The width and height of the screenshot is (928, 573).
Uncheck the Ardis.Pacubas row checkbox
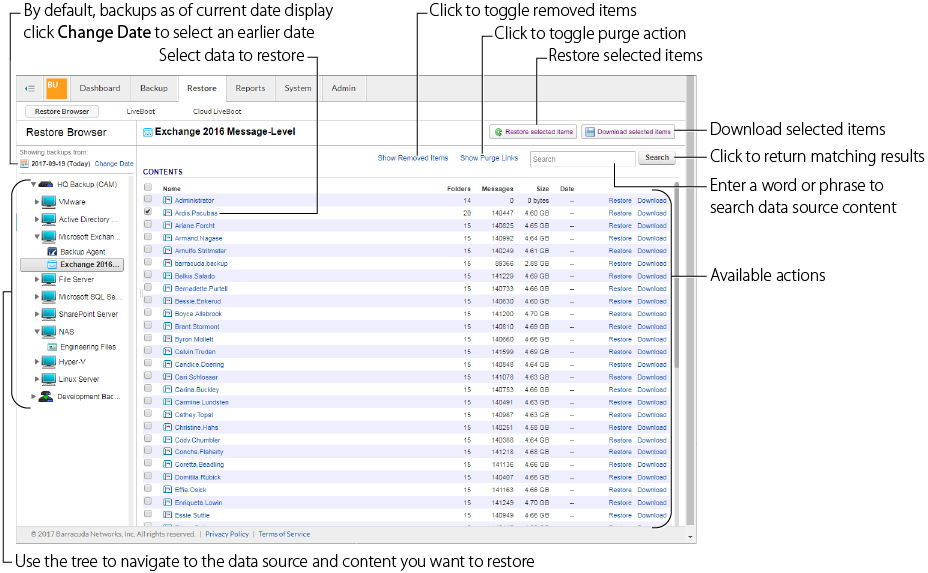click(148, 212)
